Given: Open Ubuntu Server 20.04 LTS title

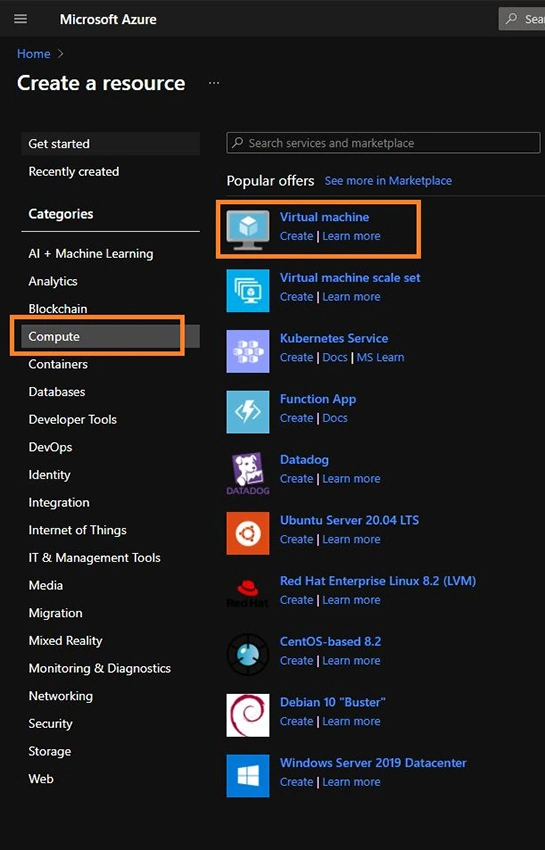Looking at the screenshot, I should 349,520.
